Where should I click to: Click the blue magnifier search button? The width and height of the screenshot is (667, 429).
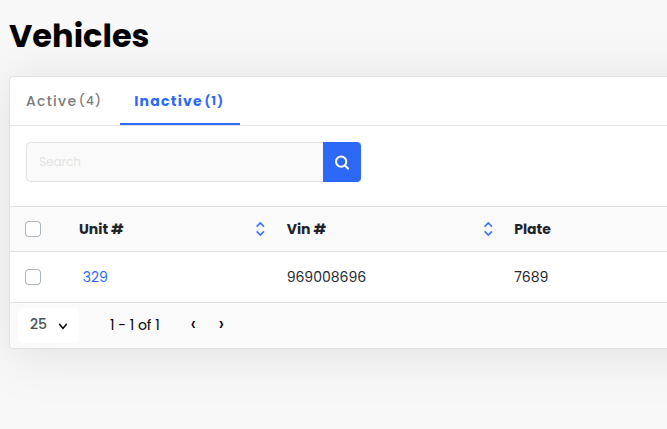[x=342, y=162]
